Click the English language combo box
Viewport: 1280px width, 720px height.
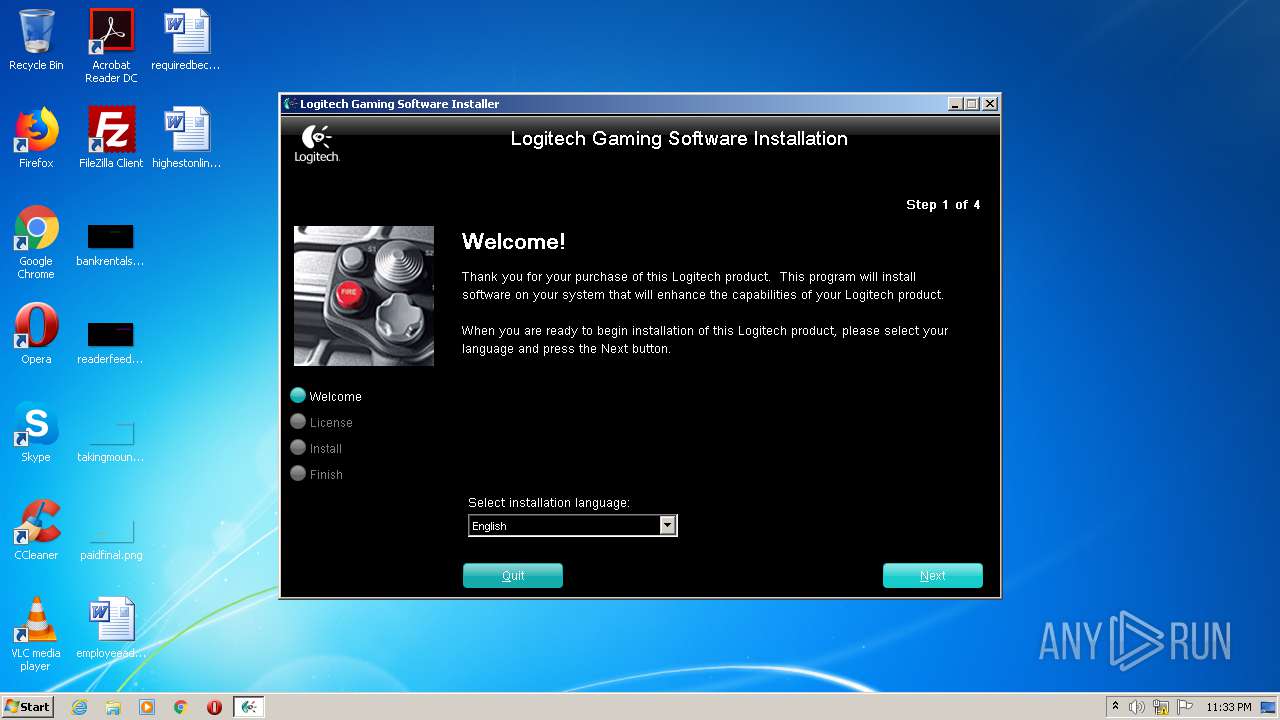[x=573, y=525]
